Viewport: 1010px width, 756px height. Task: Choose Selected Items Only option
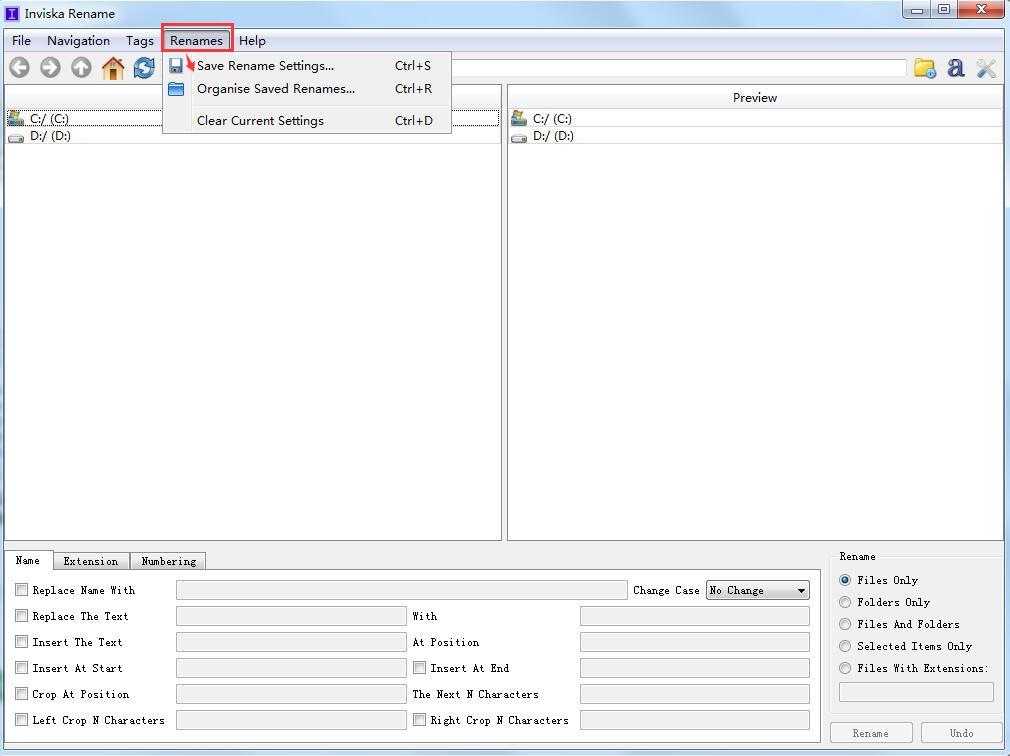coord(845,646)
